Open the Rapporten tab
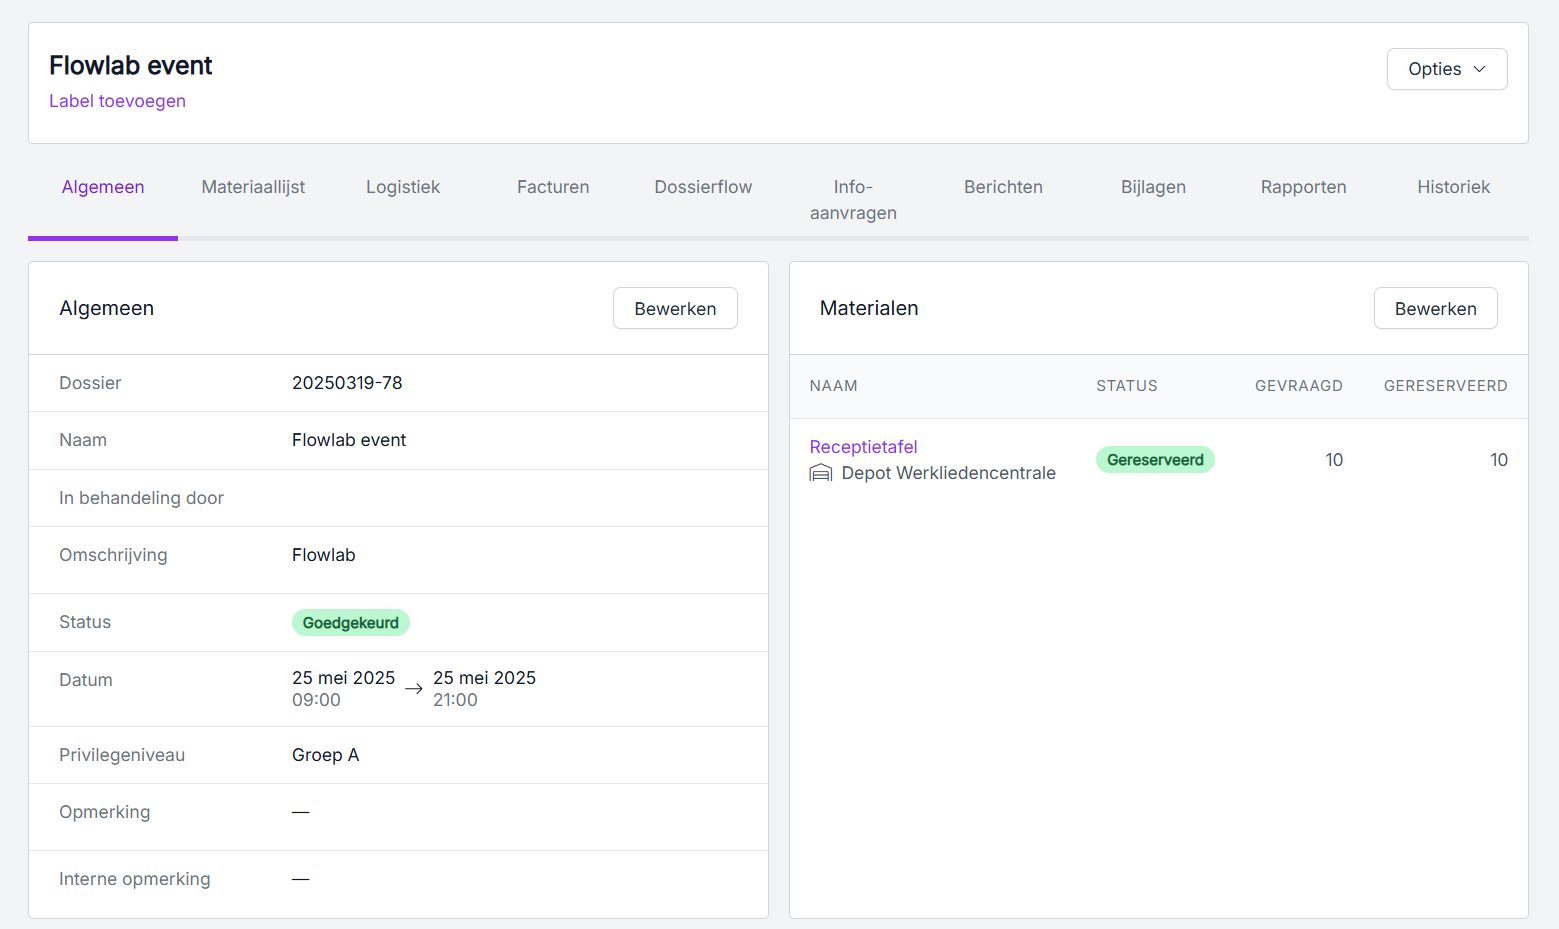 click(x=1303, y=187)
